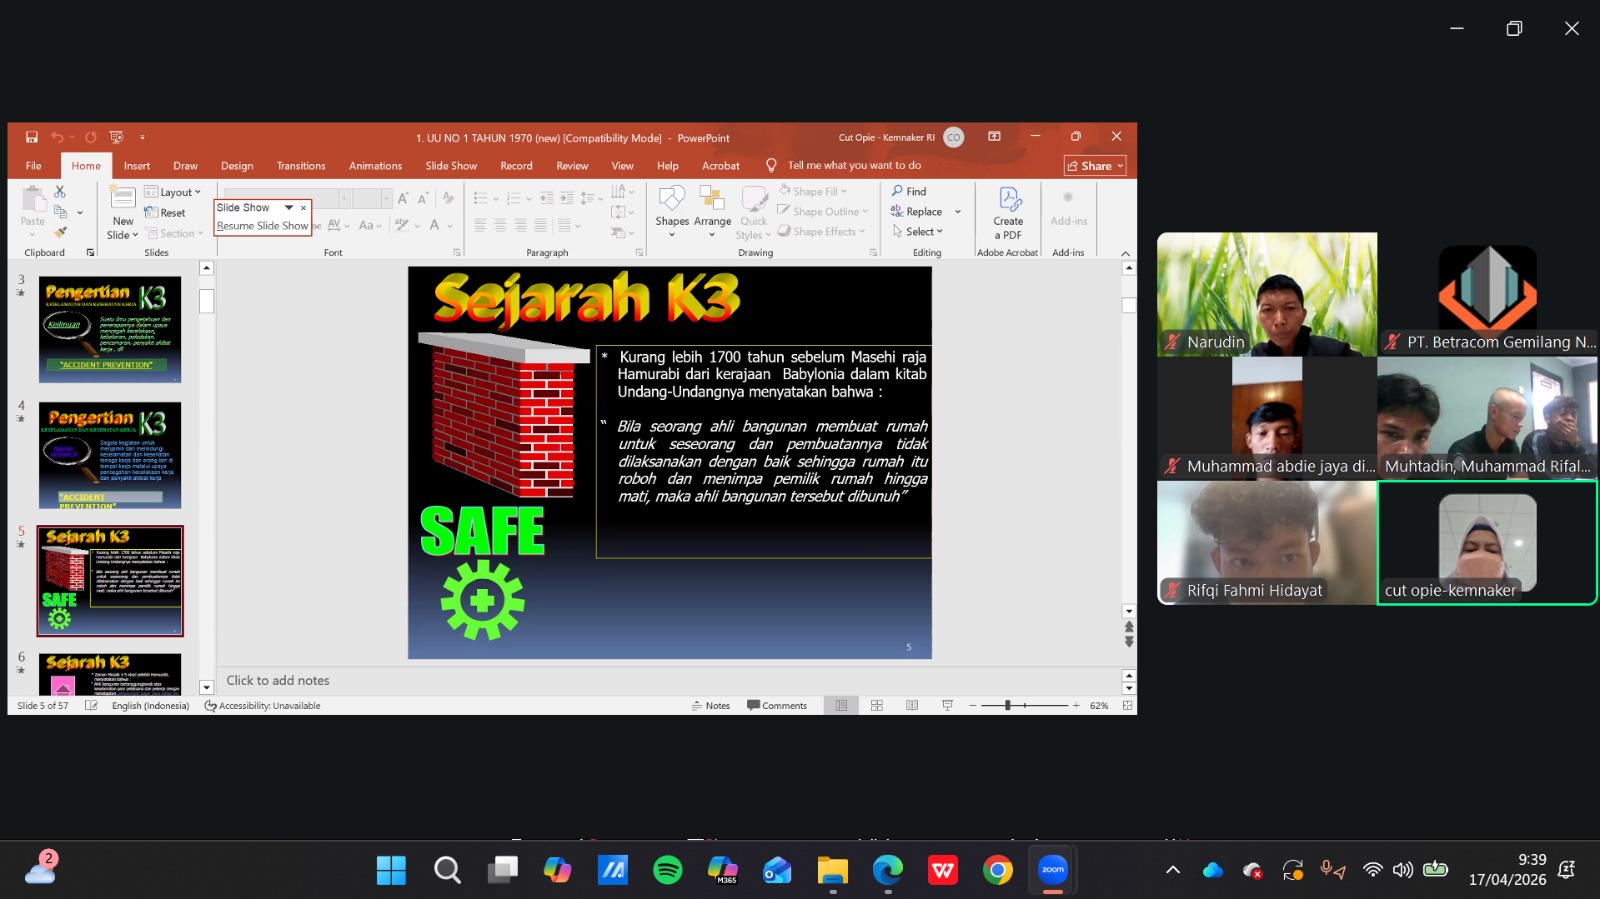The width and height of the screenshot is (1600, 899).
Task: Select slide 4 thumbnail Pengertian K3
Action: [x=110, y=455]
